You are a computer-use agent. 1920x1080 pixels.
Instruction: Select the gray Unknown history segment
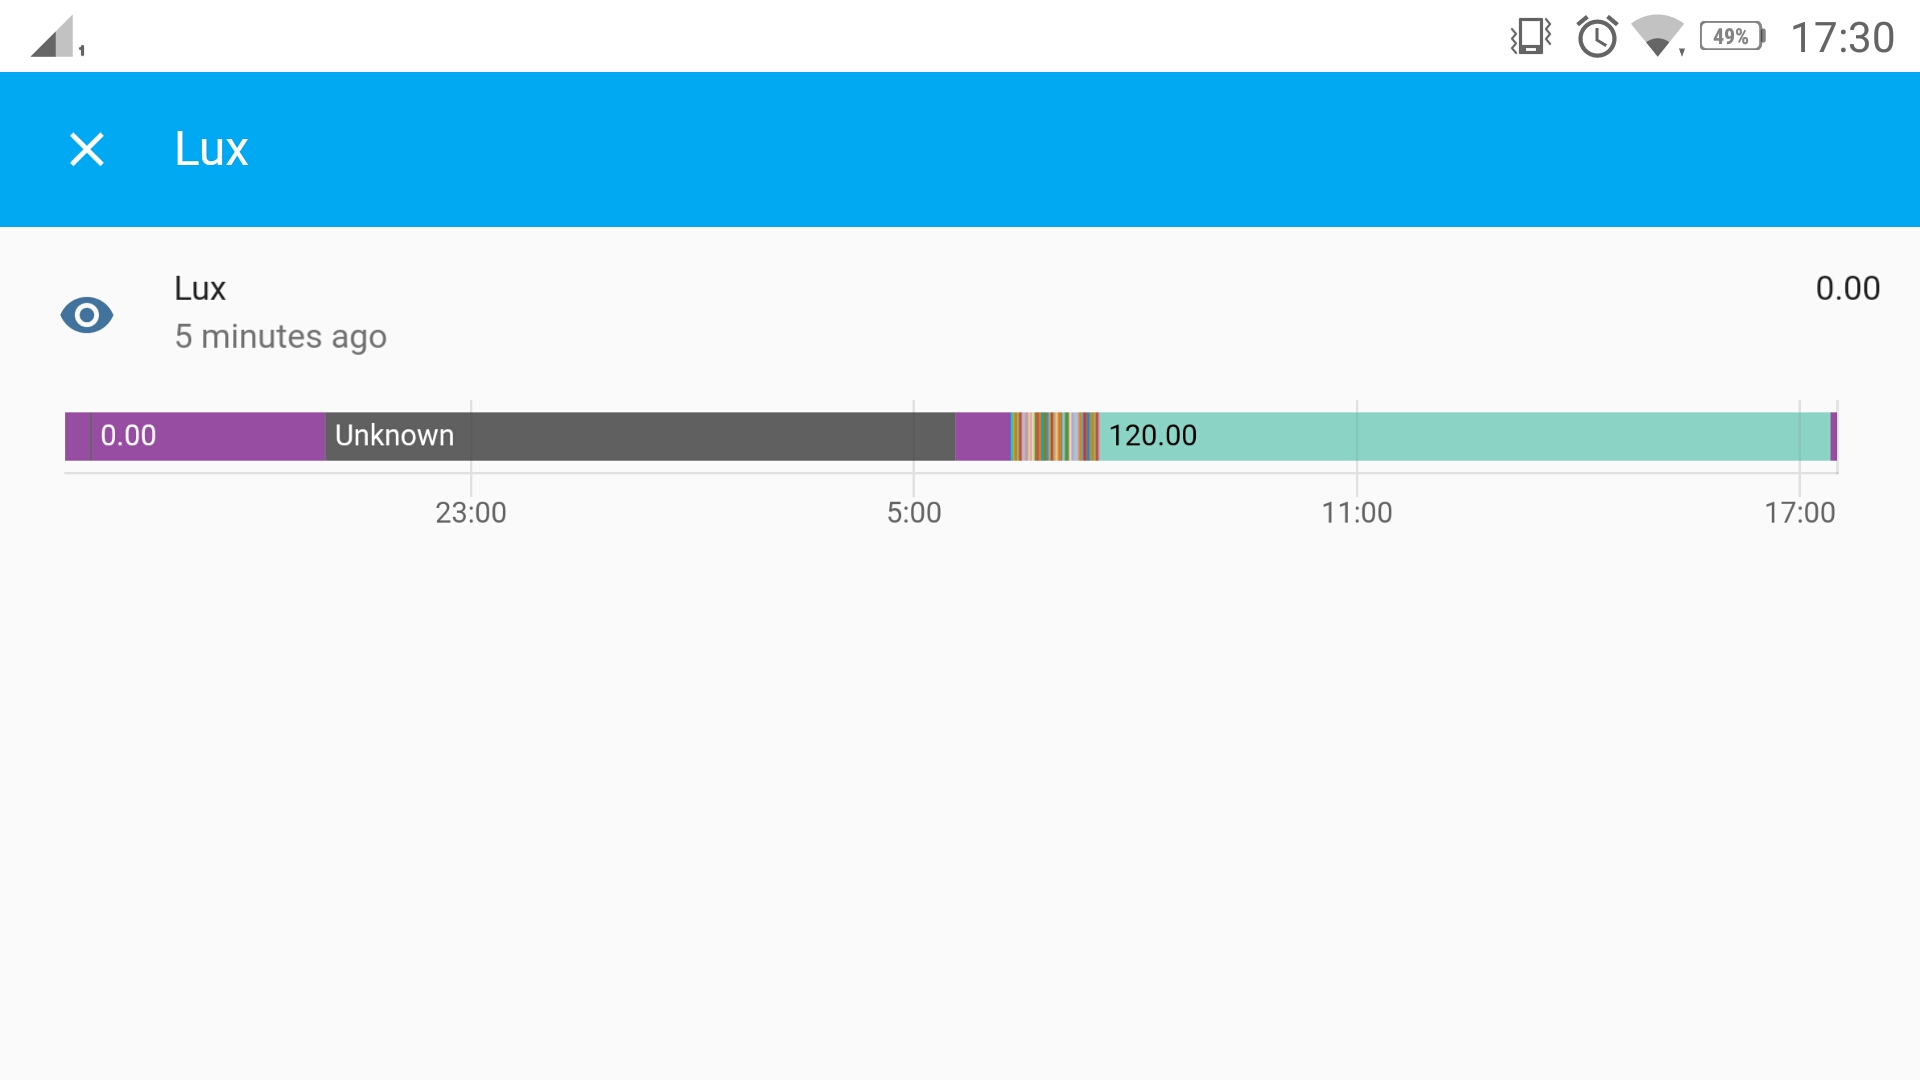pos(640,436)
